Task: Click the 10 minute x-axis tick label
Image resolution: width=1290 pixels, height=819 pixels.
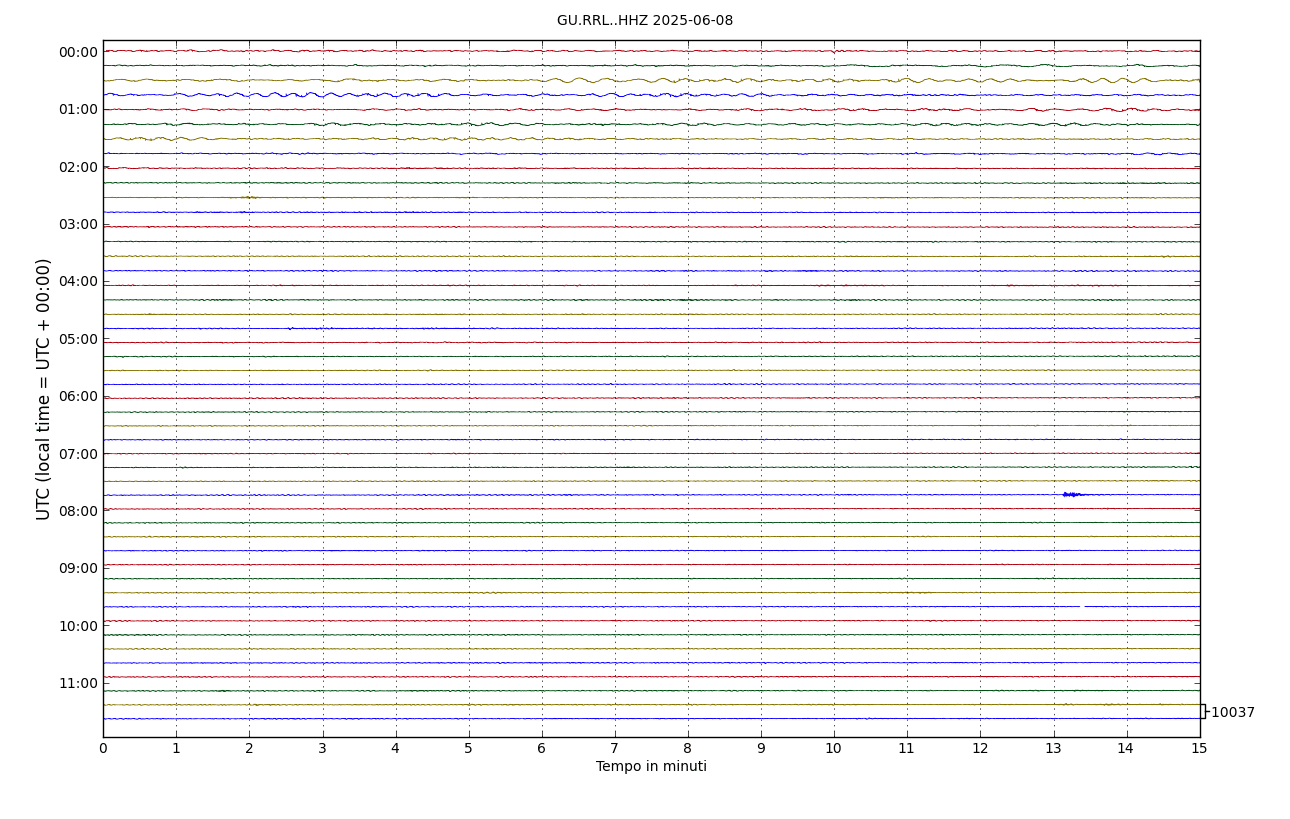Action: point(833,749)
